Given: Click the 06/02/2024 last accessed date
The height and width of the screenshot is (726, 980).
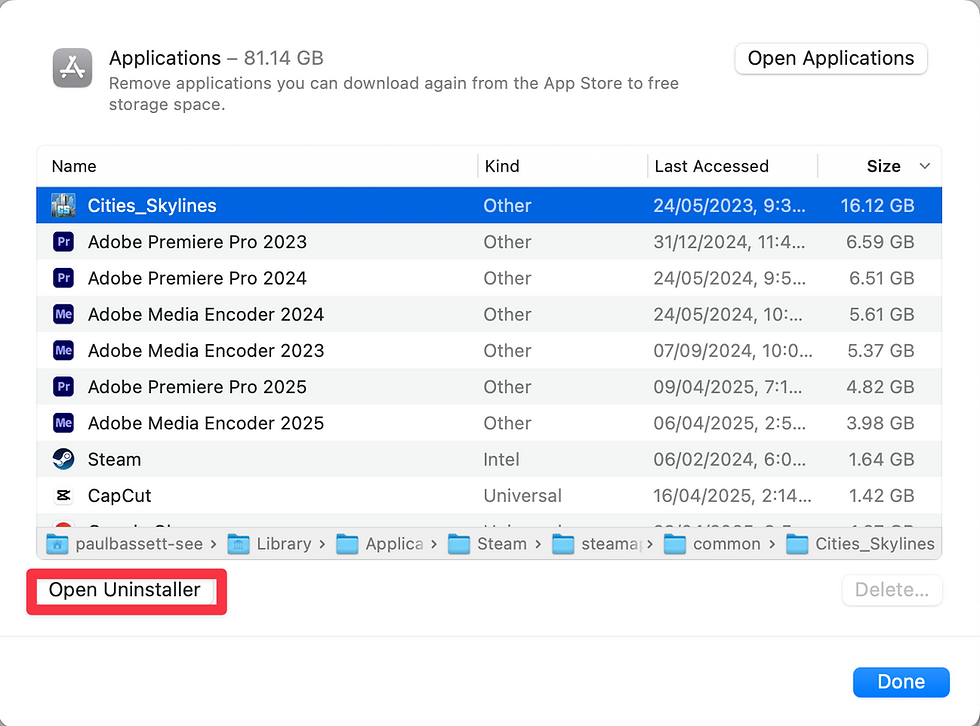Looking at the screenshot, I should click(730, 459).
